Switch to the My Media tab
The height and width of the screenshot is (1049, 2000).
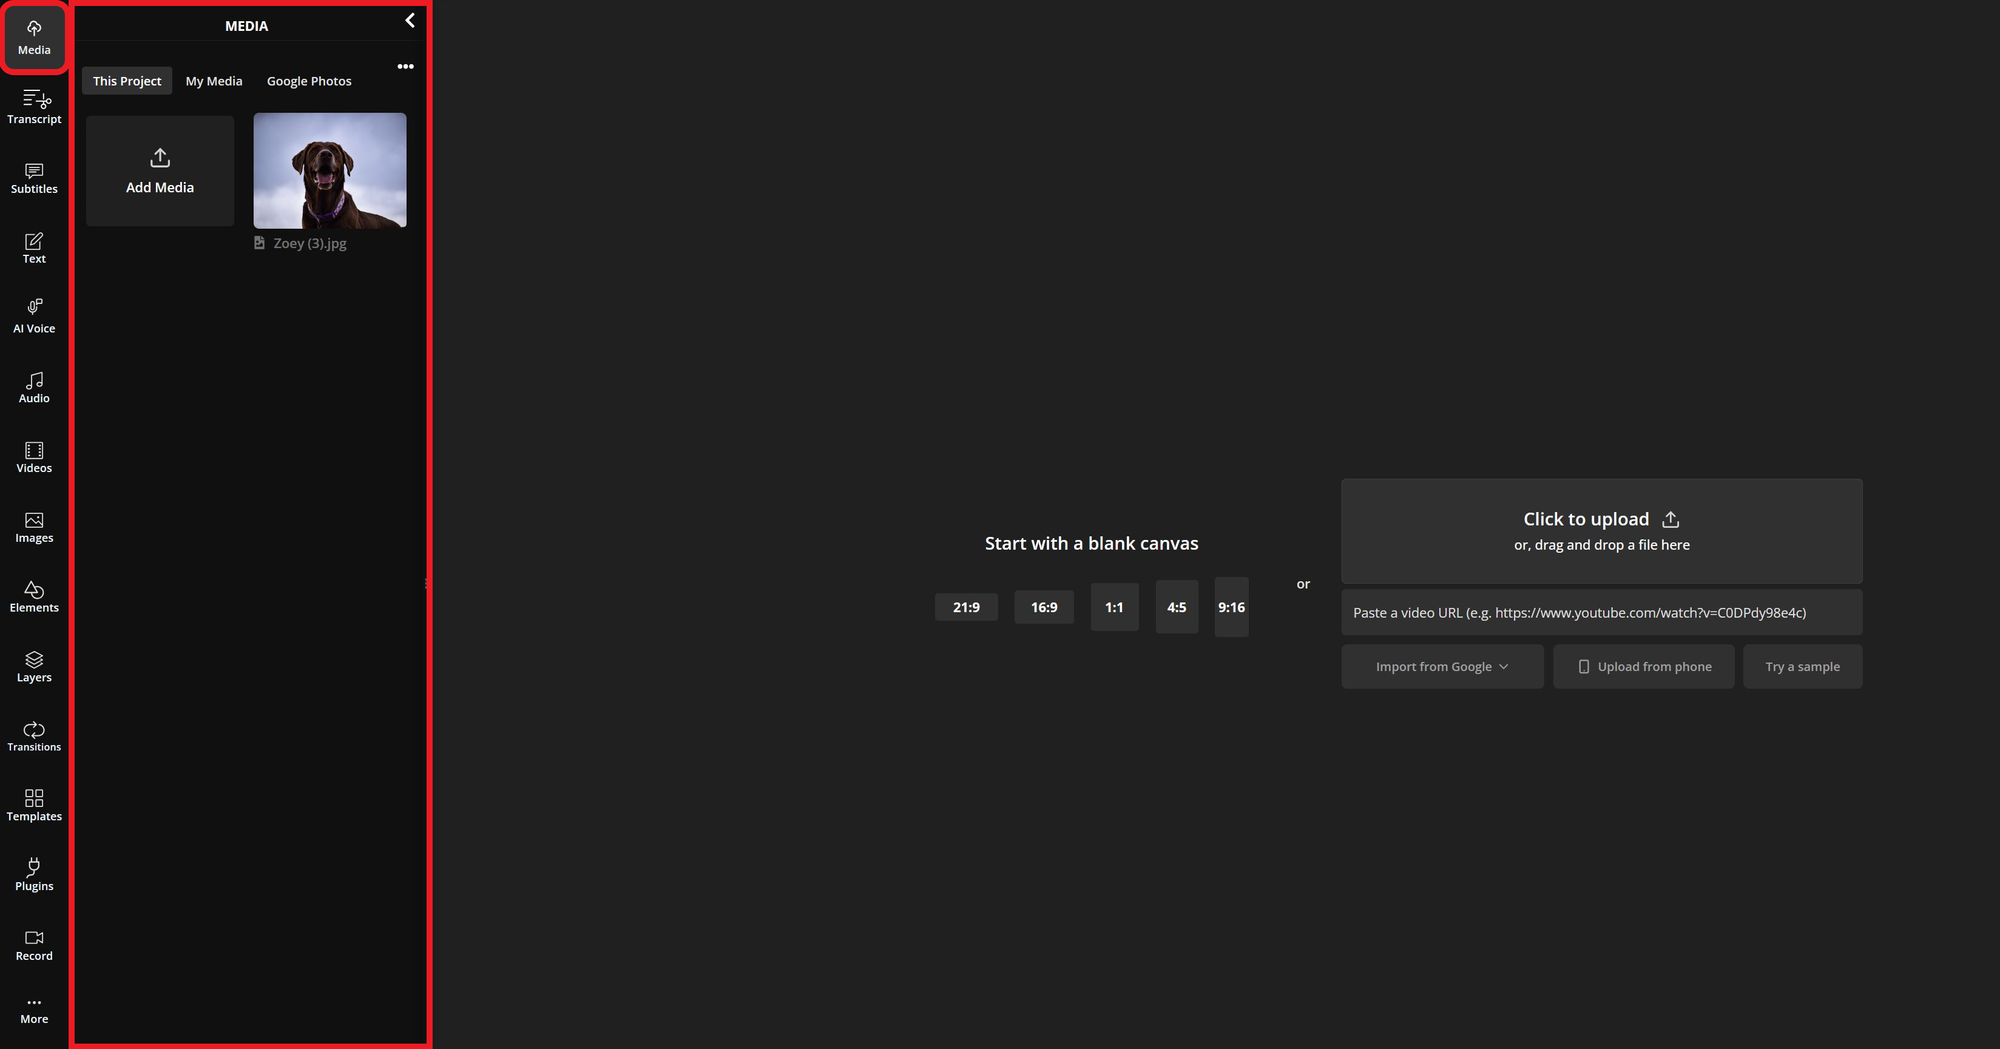(213, 81)
